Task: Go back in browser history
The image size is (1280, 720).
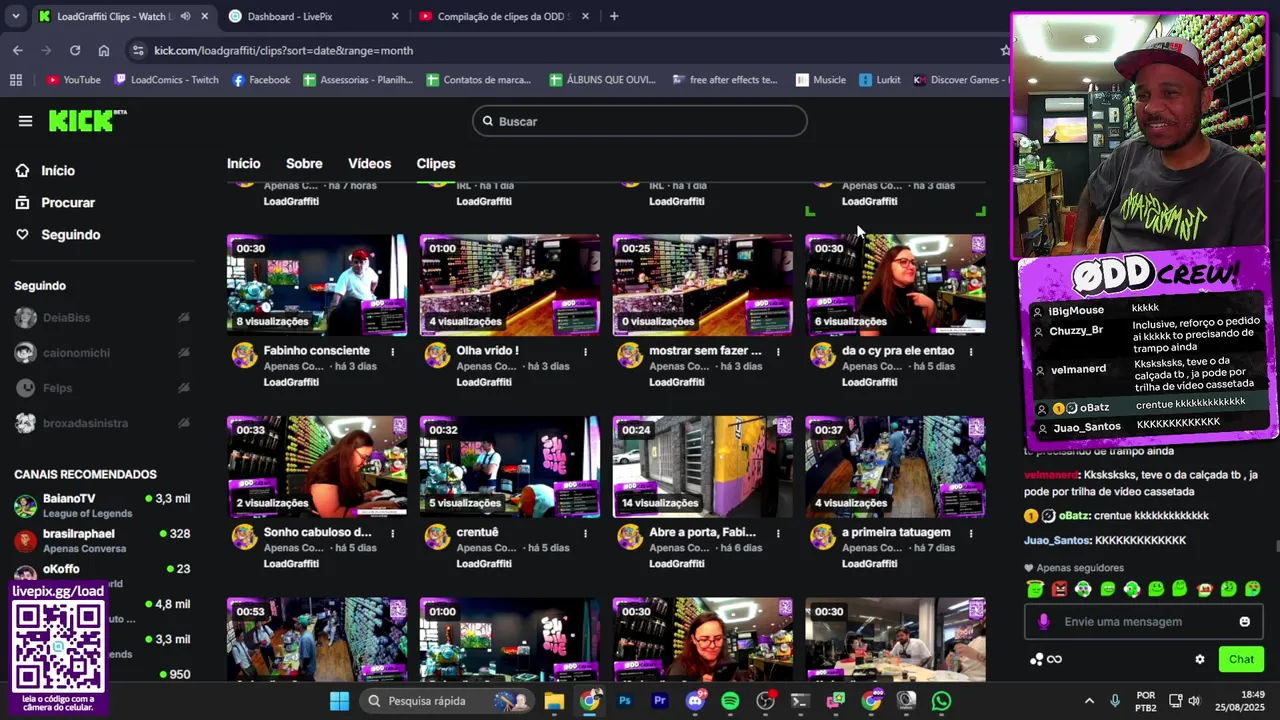Action: coord(18,50)
